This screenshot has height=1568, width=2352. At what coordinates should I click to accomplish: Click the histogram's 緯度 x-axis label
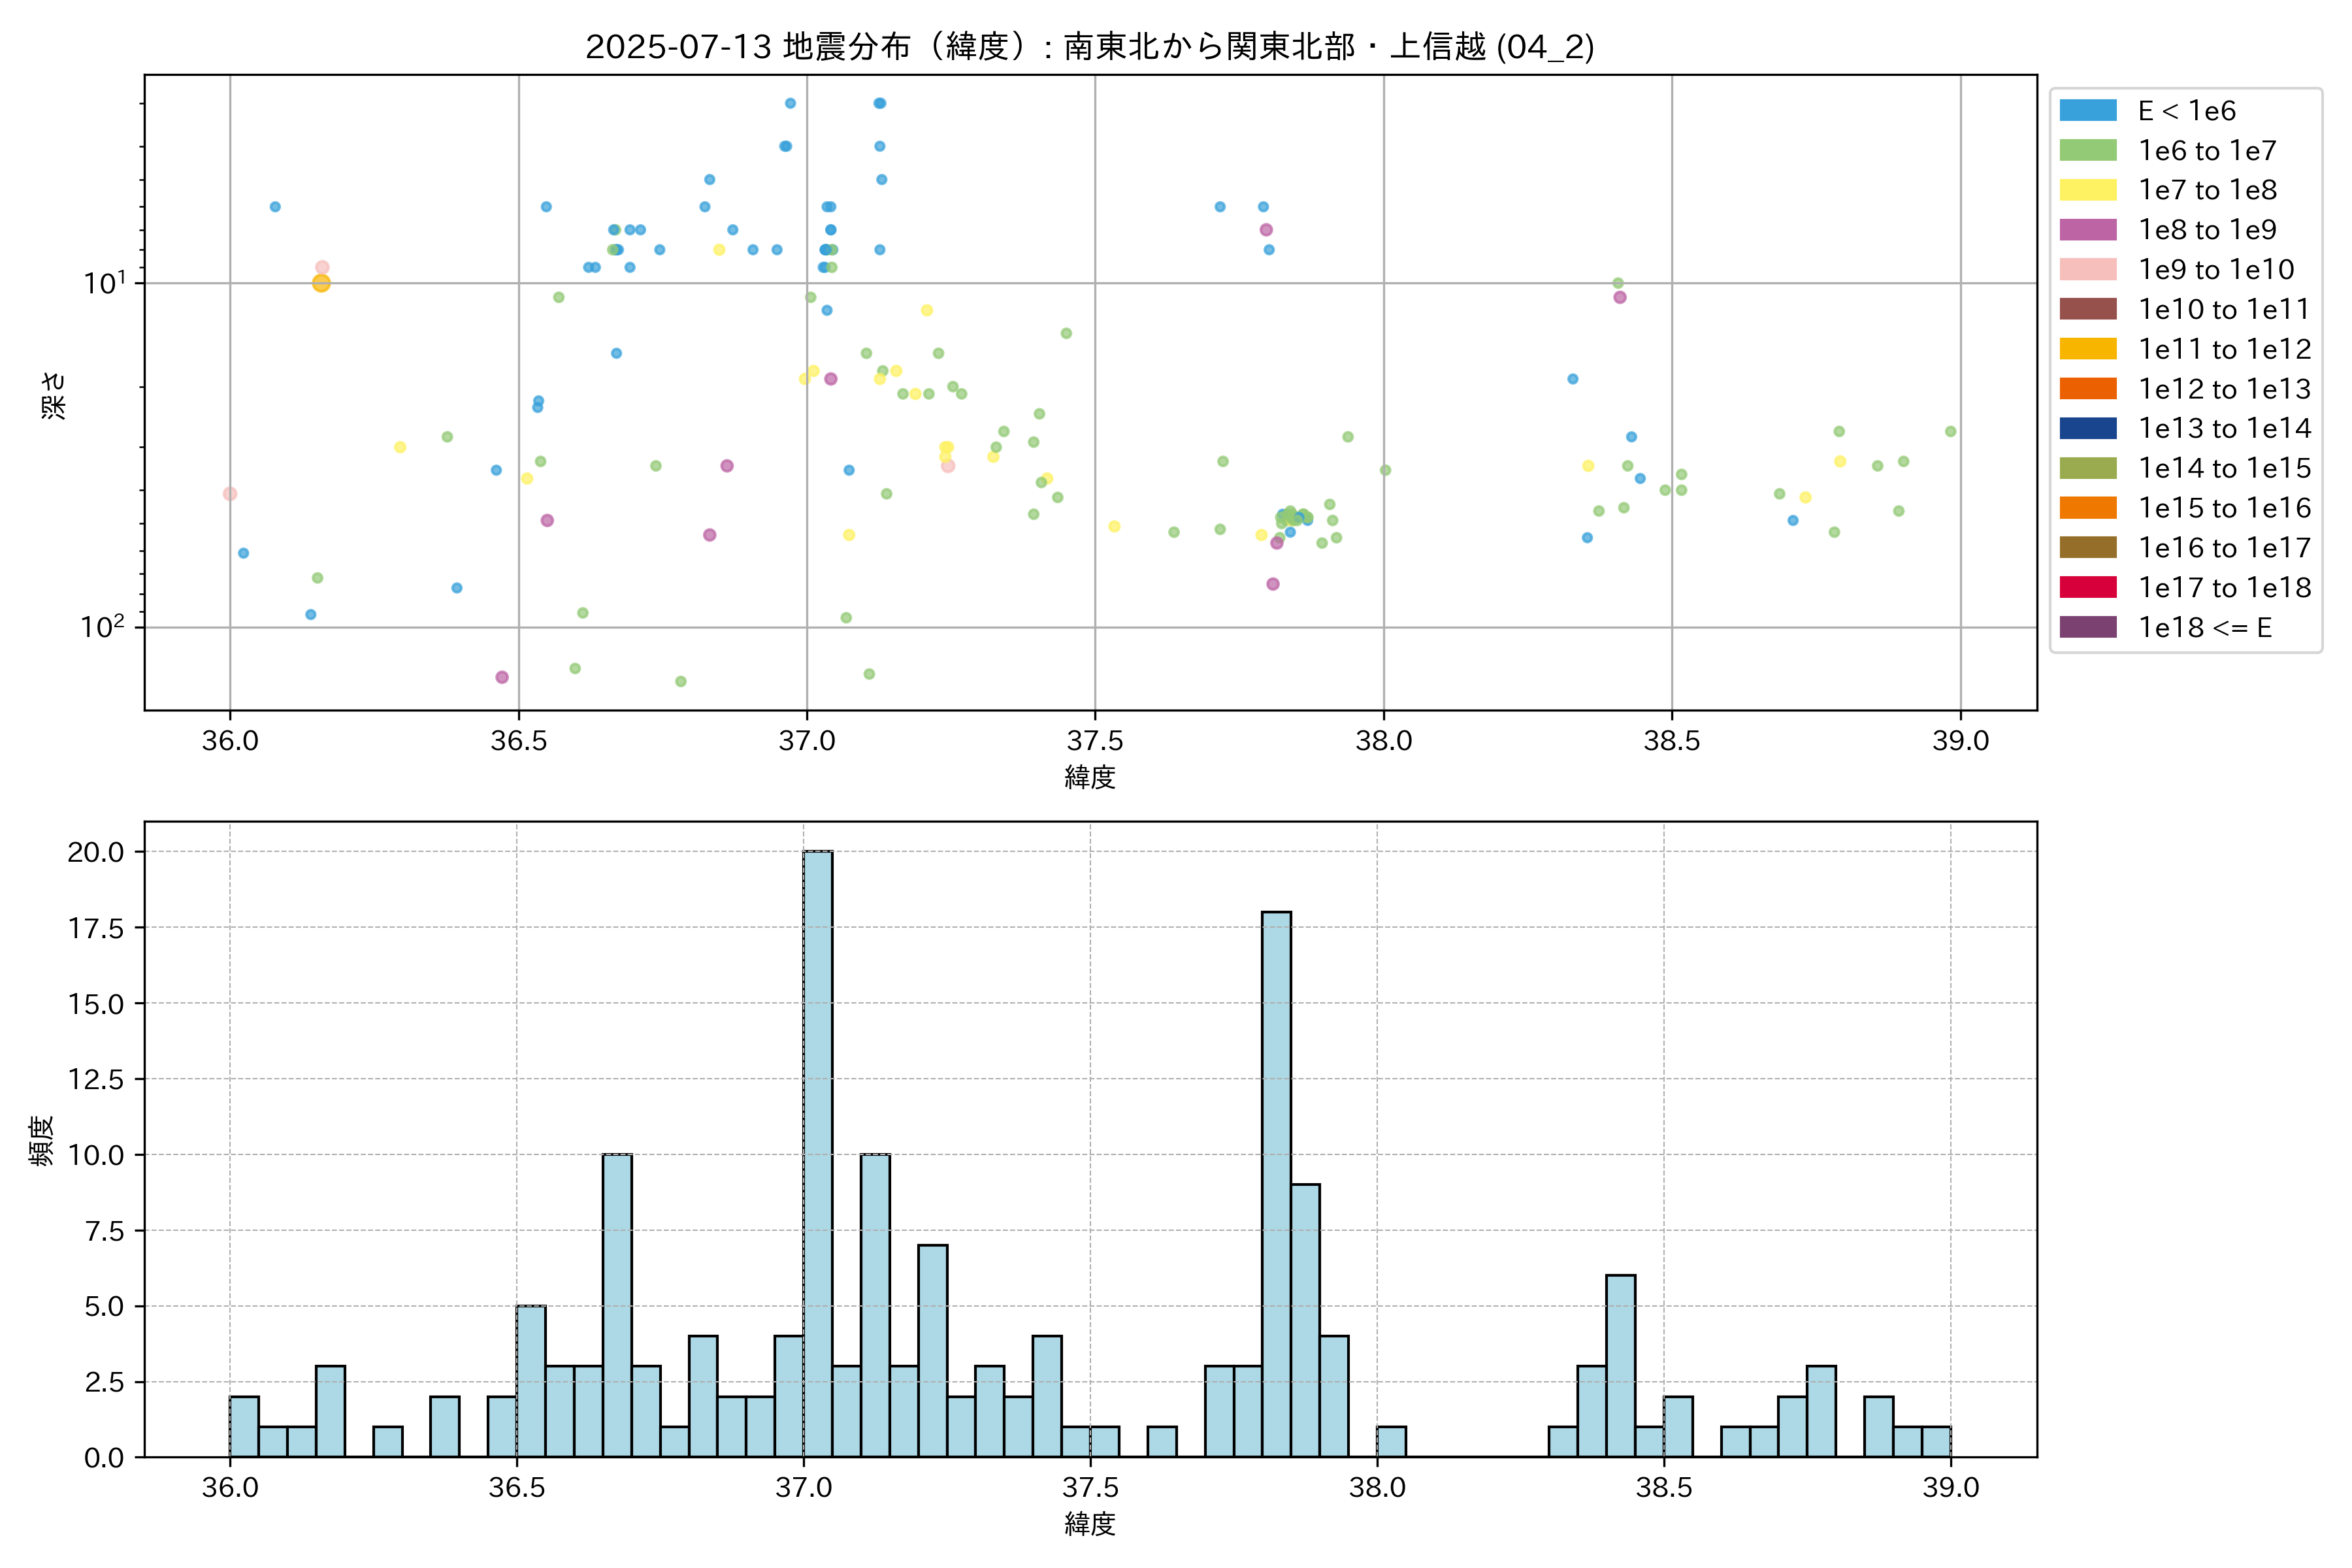point(1089,1524)
